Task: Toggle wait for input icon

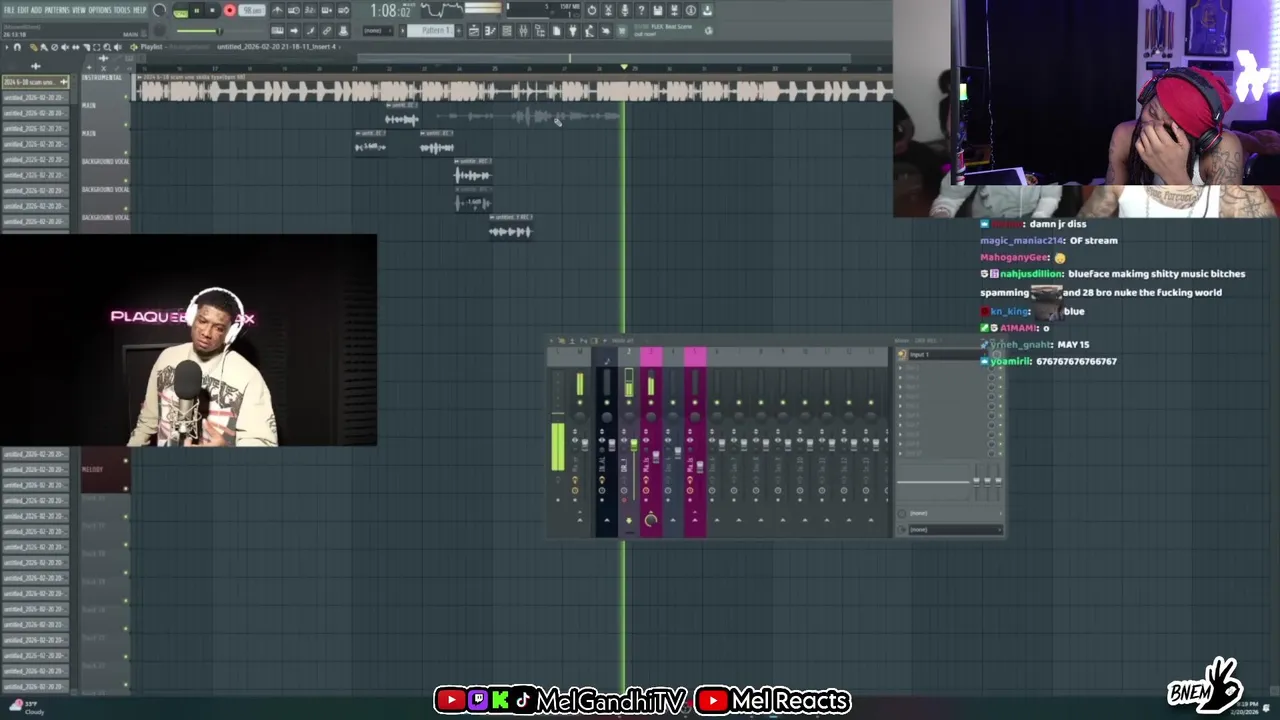Action: click(x=294, y=10)
